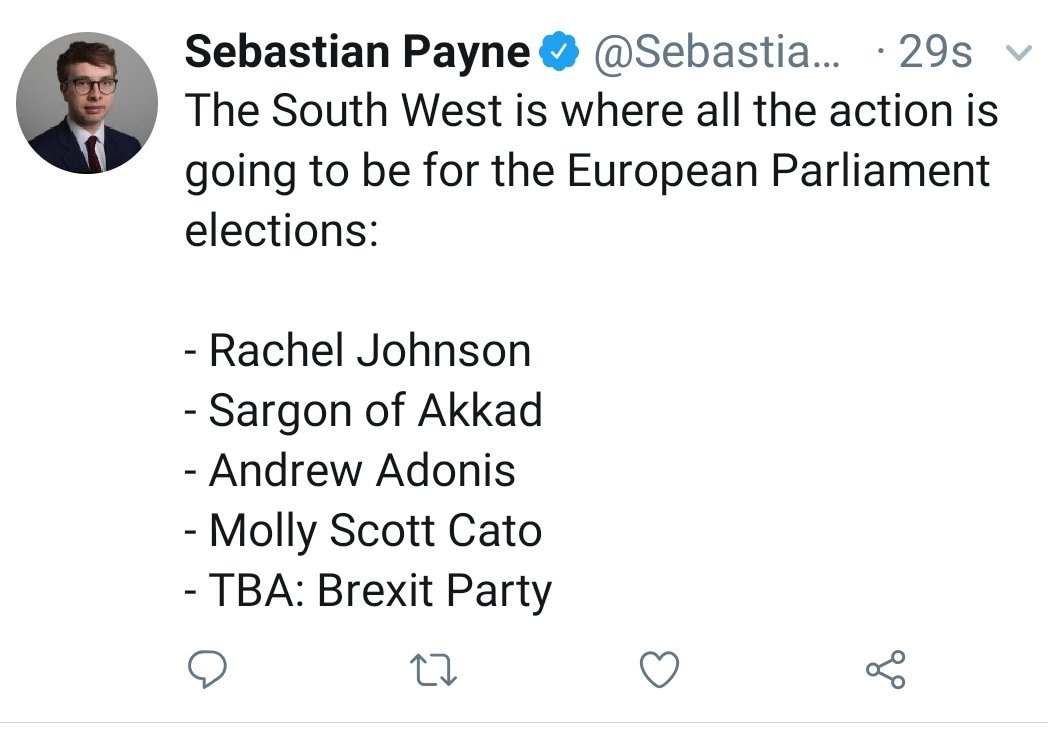Viewport: 1048px width, 734px height.
Task: Retweet this post with the retweet icon
Action: (x=433, y=668)
